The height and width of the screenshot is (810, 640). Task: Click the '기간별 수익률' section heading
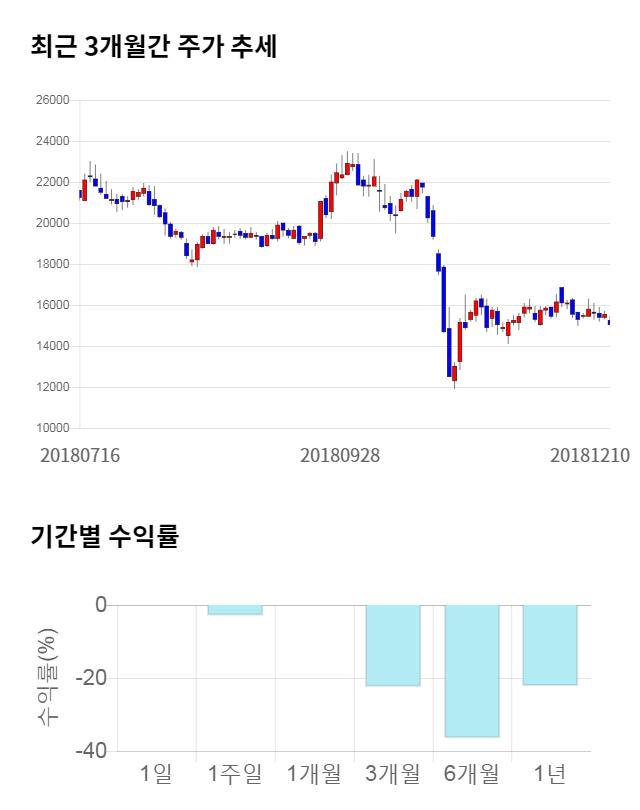click(x=104, y=536)
